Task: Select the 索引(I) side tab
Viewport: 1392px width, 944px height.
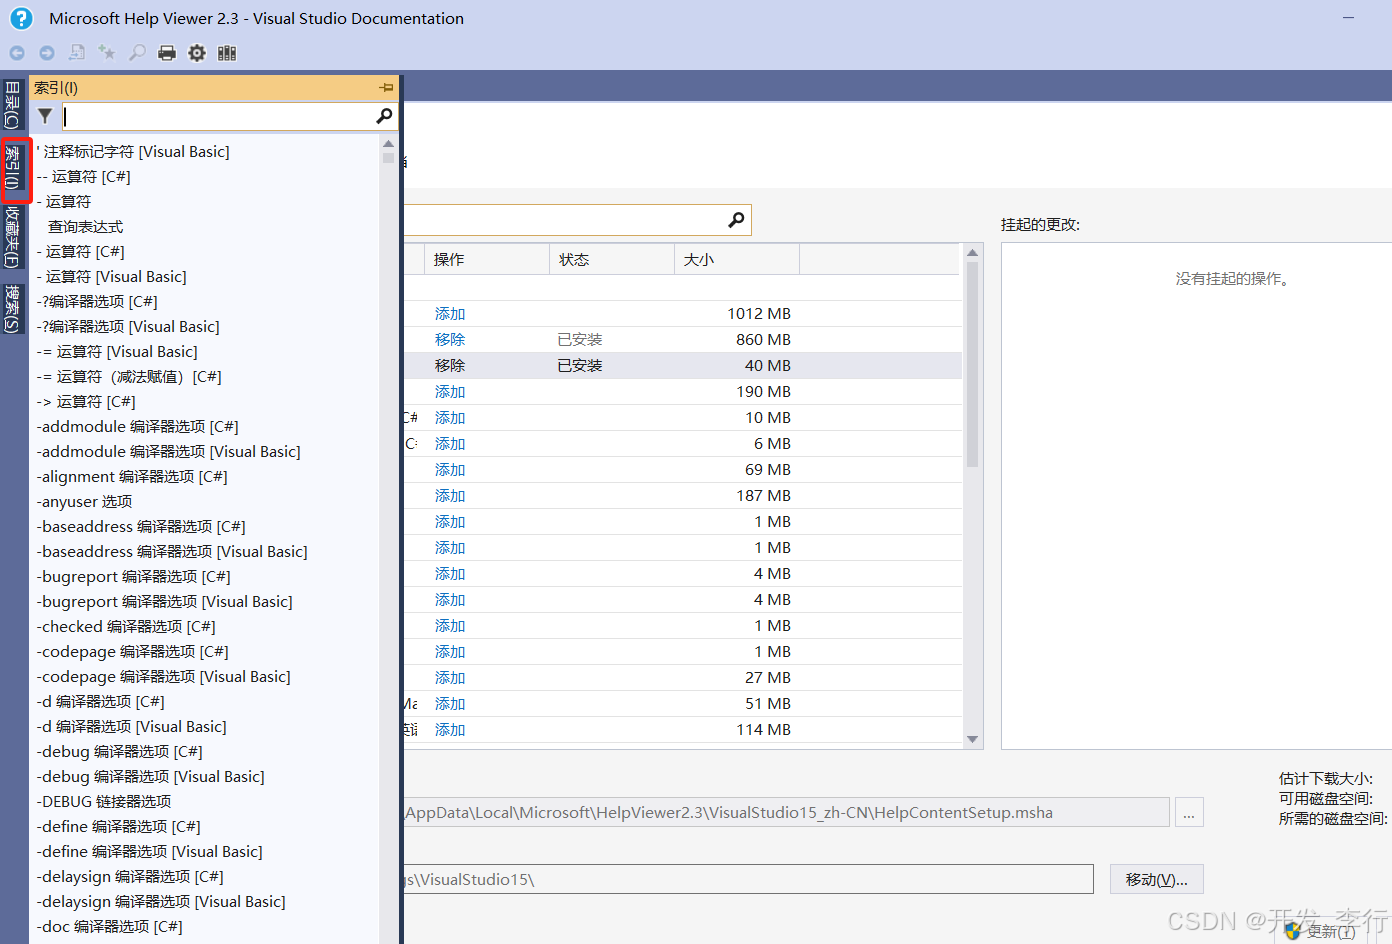Action: click(13, 169)
